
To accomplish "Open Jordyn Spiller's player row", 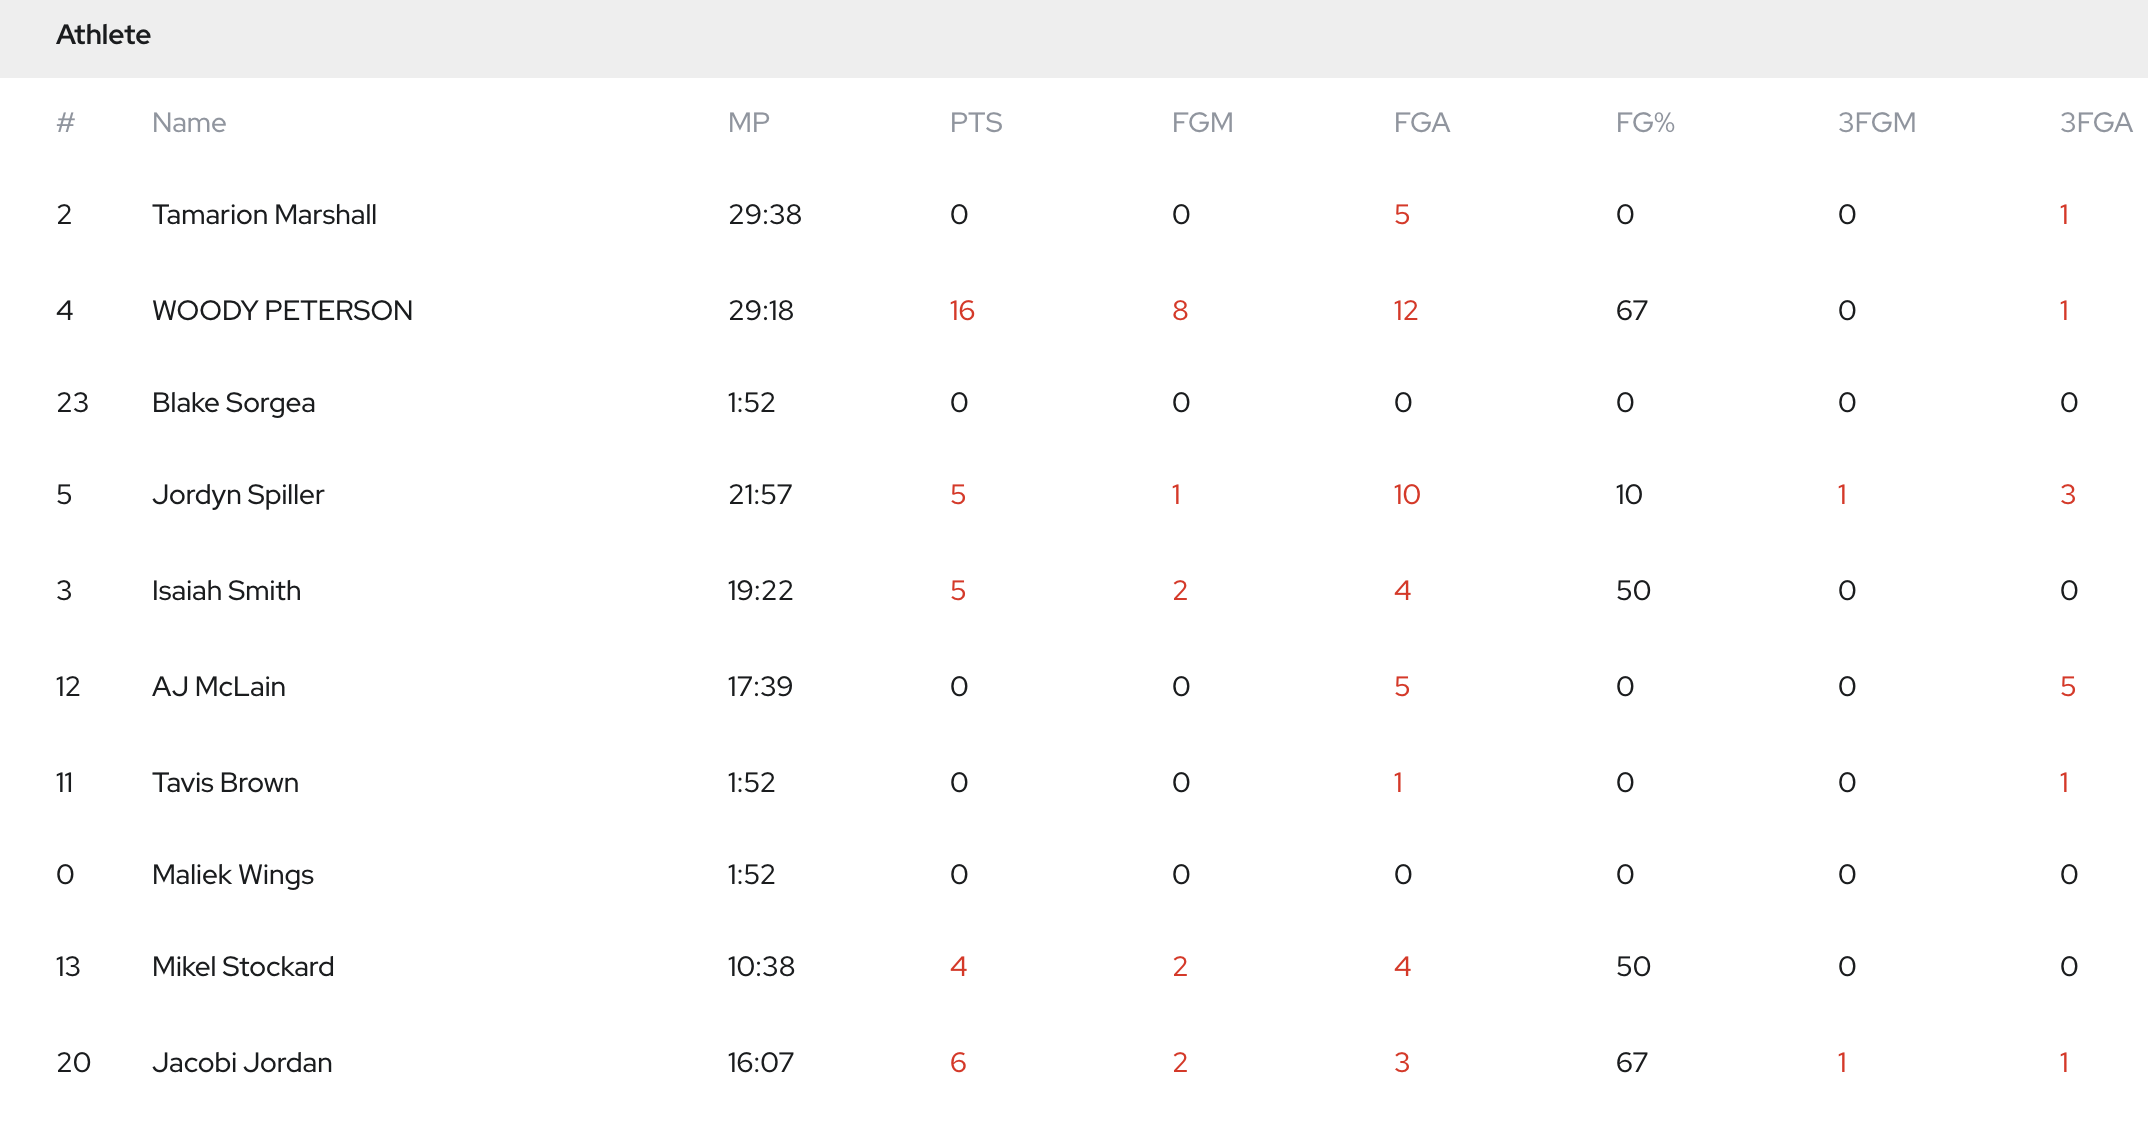I will [x=238, y=494].
